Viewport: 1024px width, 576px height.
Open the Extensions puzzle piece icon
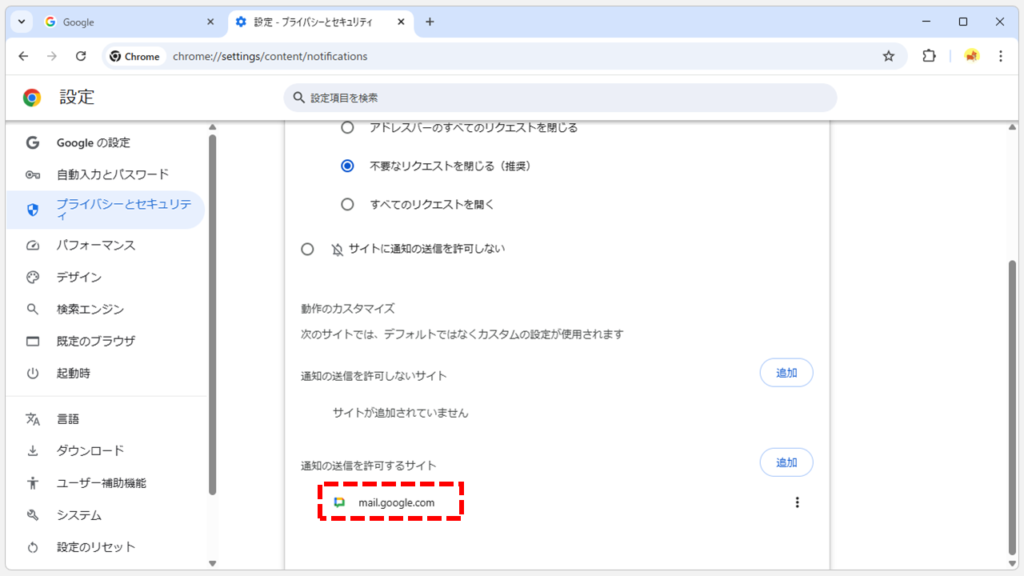pos(929,56)
